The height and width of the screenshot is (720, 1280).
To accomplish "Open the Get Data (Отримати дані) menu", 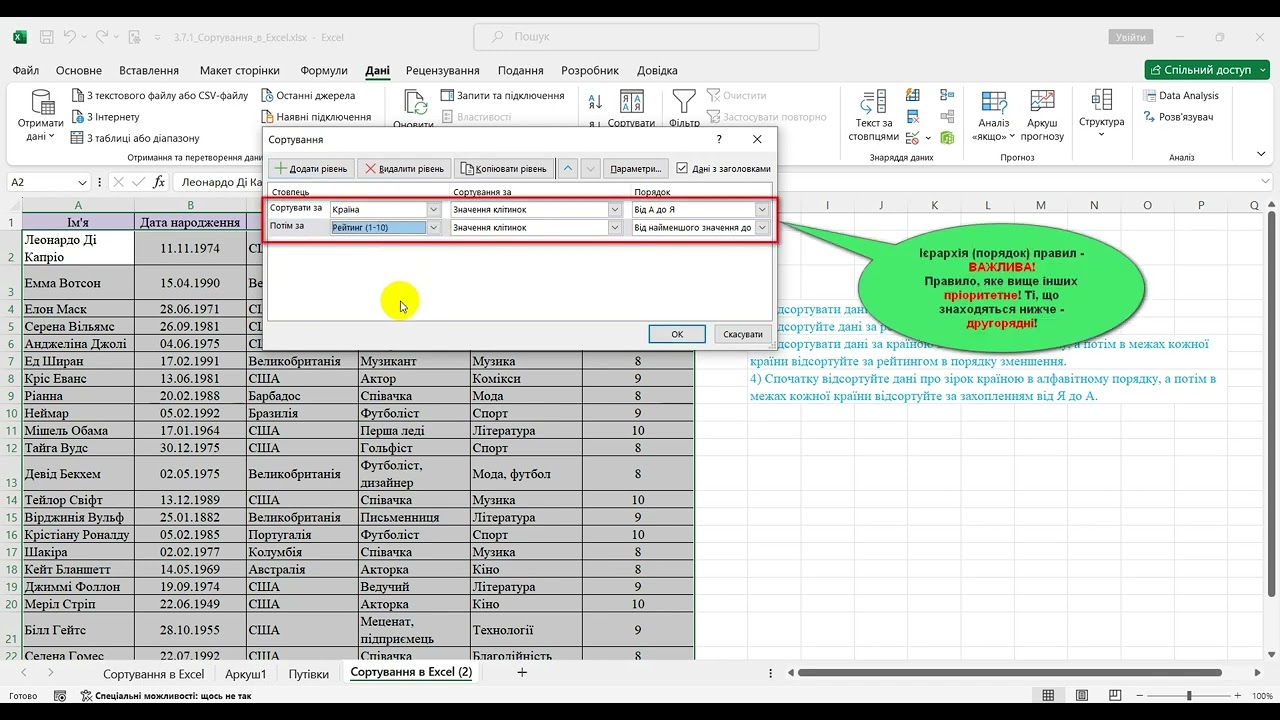I will click(40, 116).
